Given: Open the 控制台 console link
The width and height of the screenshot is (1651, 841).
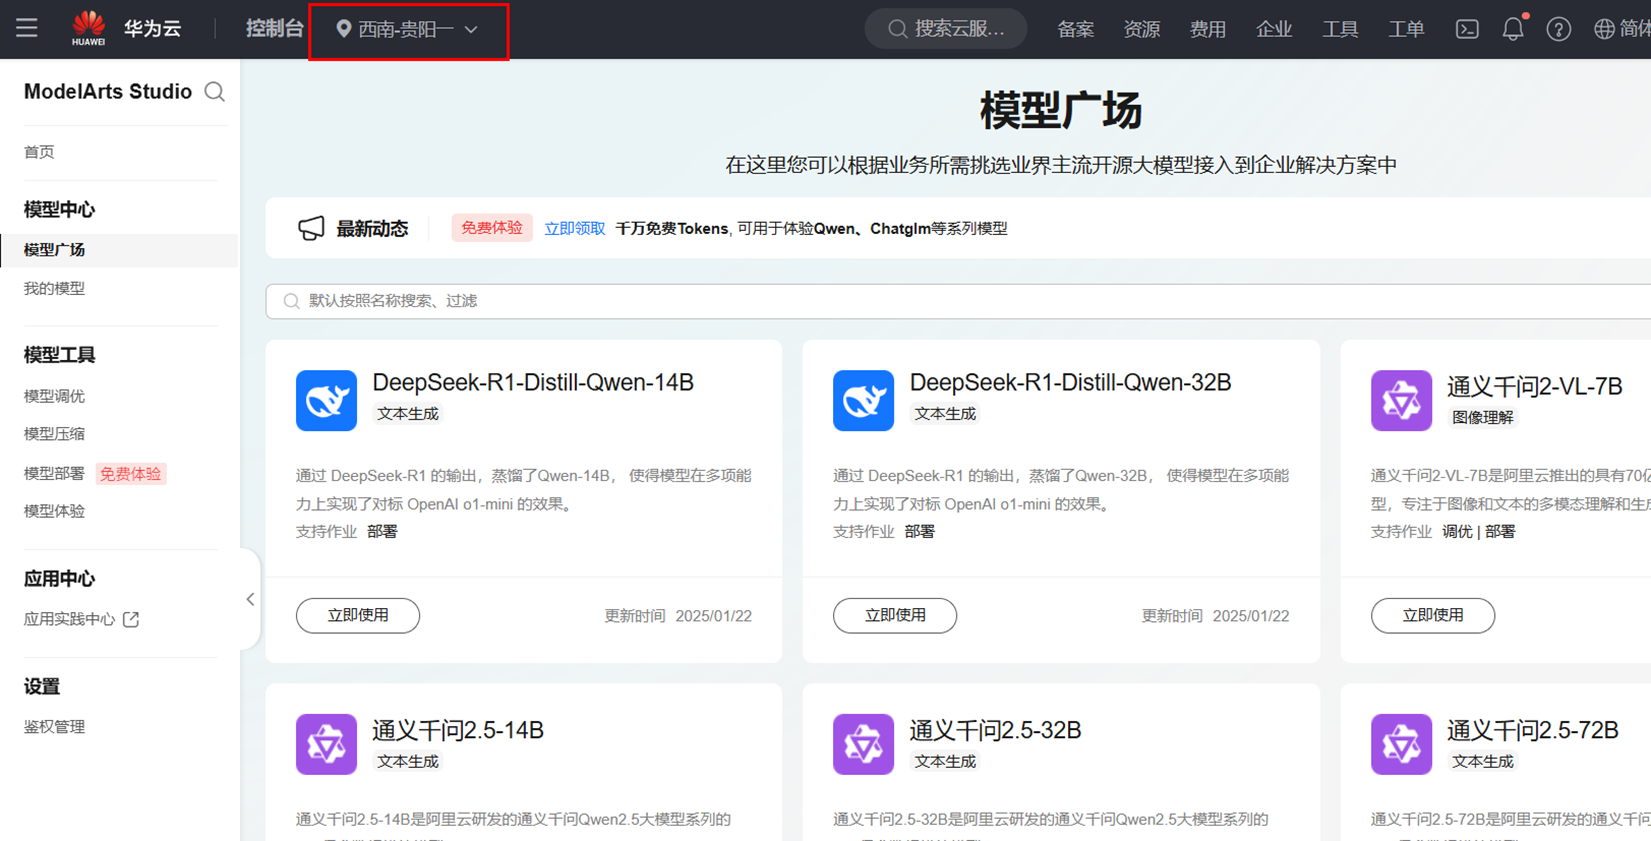Looking at the screenshot, I should [x=274, y=29].
